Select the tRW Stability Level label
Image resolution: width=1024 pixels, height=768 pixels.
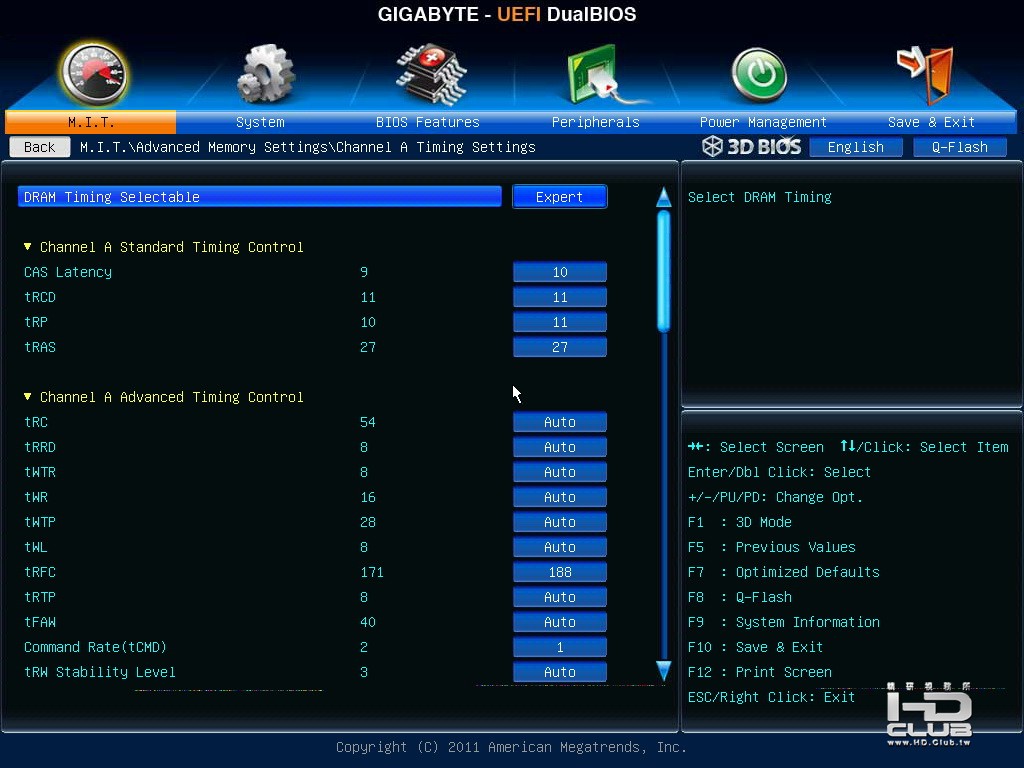click(100, 672)
